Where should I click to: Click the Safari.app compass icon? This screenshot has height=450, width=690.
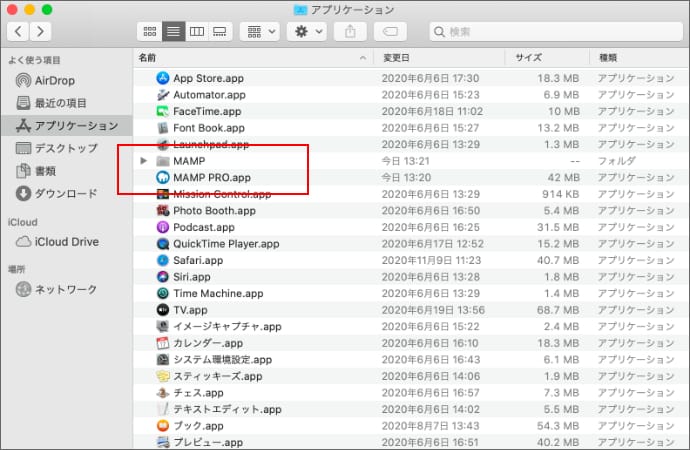coord(164,260)
